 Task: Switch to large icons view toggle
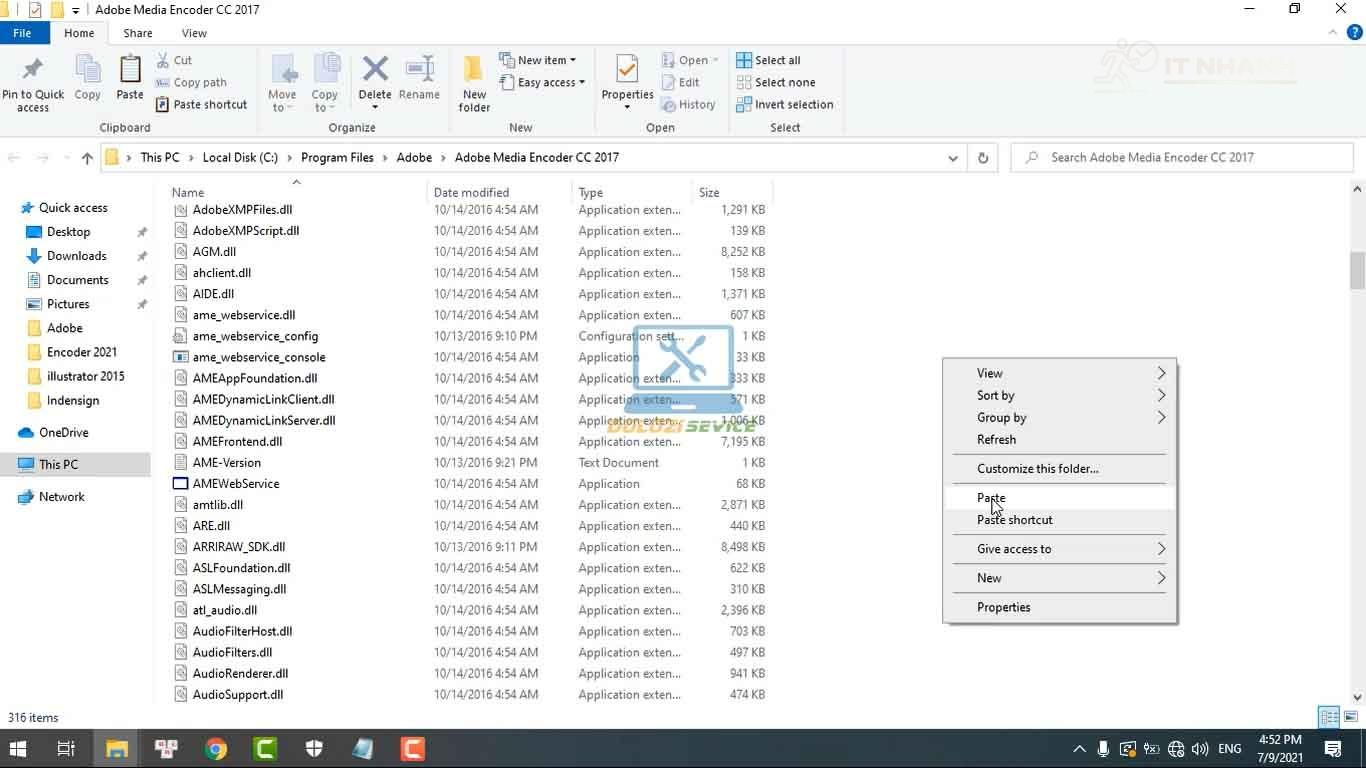click(1349, 717)
